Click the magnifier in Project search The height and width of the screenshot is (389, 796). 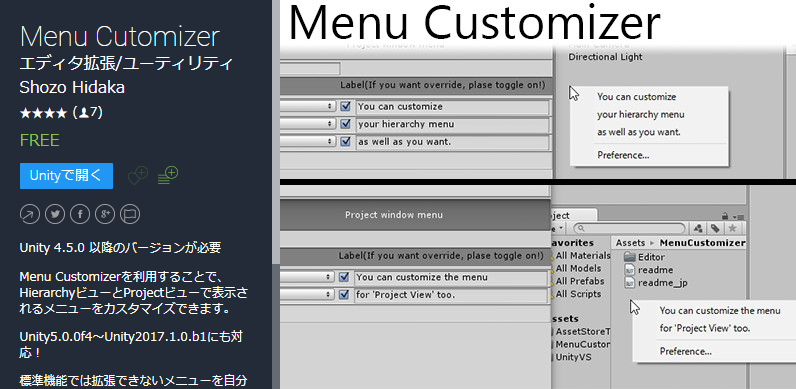pos(581,229)
